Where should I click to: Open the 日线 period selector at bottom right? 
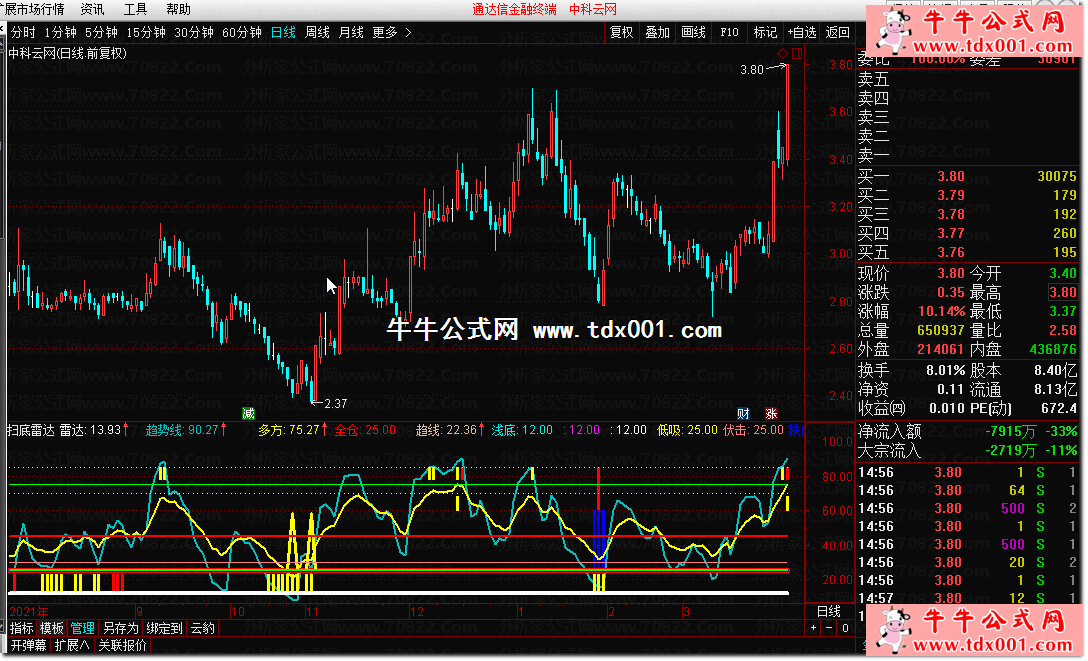[x=828, y=611]
